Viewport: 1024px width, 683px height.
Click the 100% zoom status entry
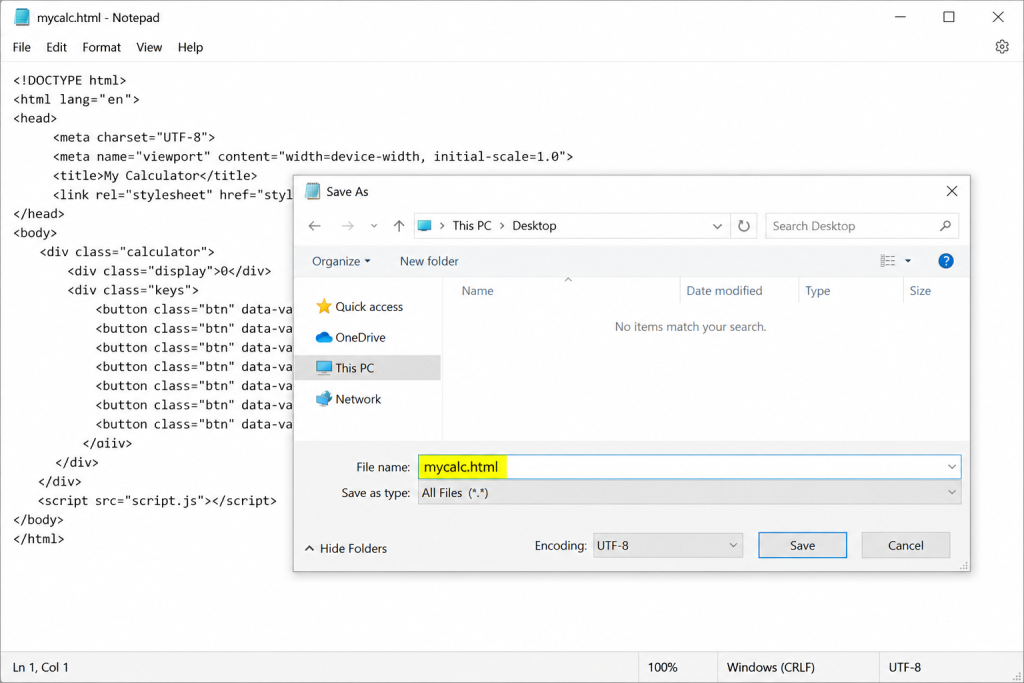662,667
